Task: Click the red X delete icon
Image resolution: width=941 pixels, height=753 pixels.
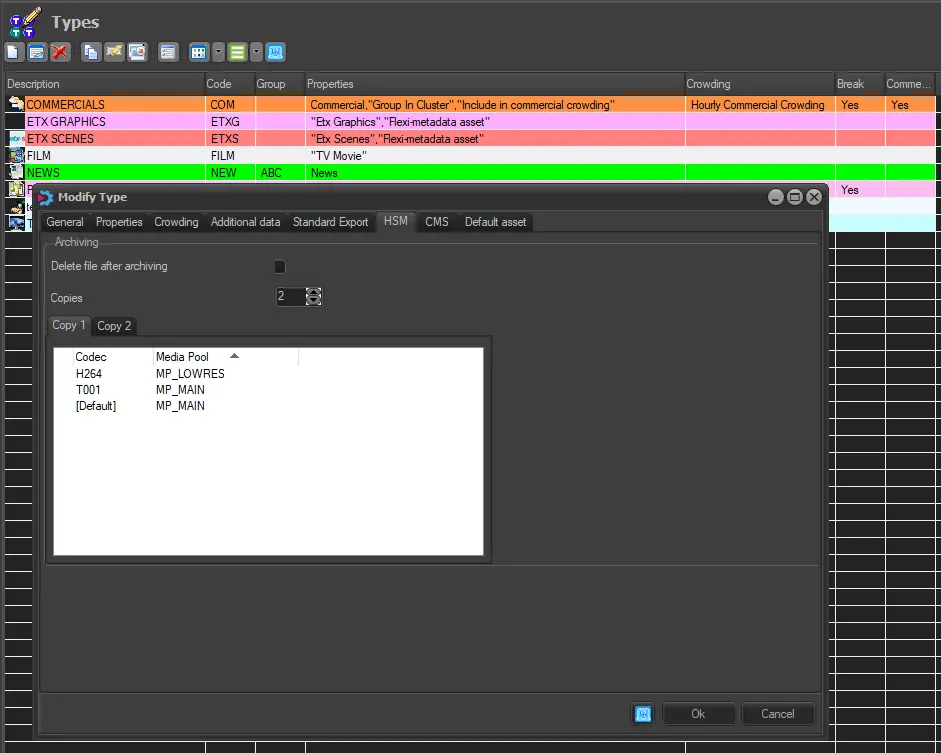Action: pos(60,52)
